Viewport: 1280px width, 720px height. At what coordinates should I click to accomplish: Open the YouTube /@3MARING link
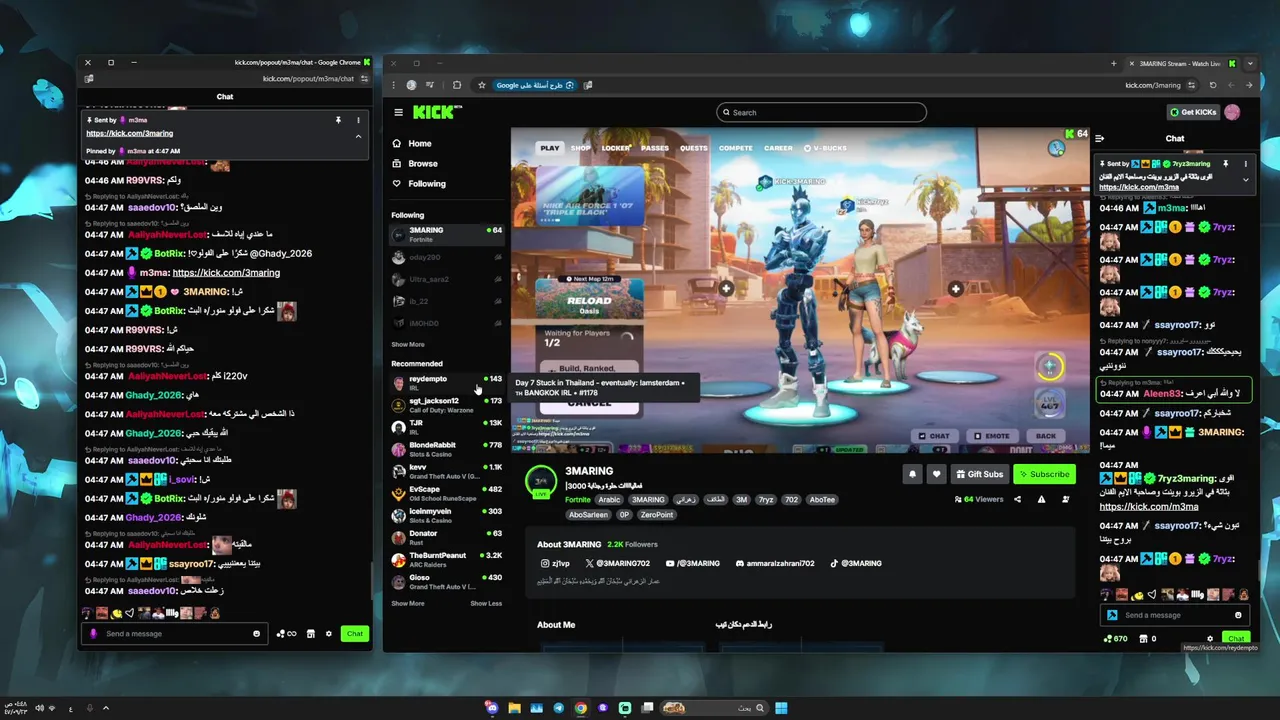coord(693,563)
